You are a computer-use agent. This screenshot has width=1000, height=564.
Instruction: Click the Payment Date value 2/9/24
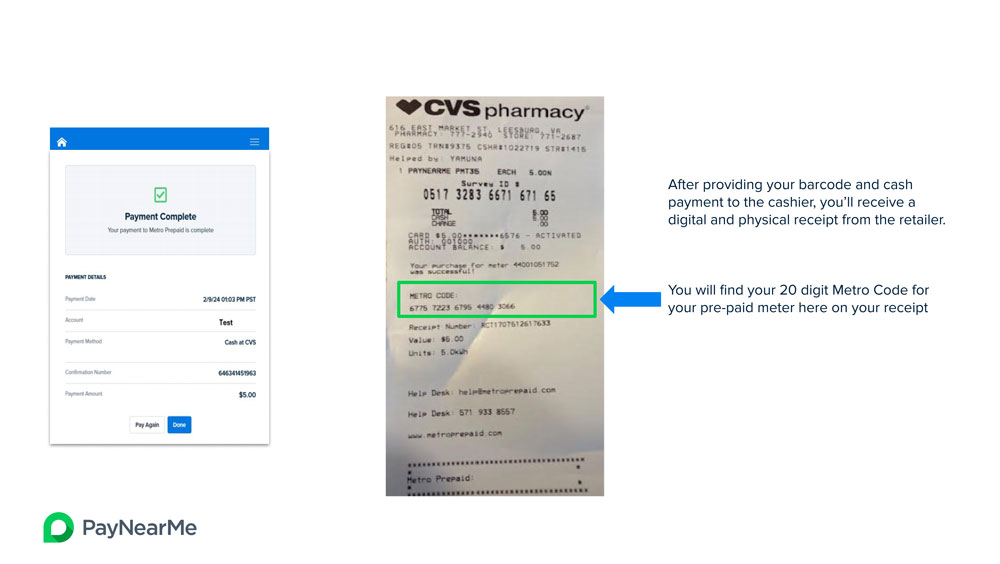point(230,299)
